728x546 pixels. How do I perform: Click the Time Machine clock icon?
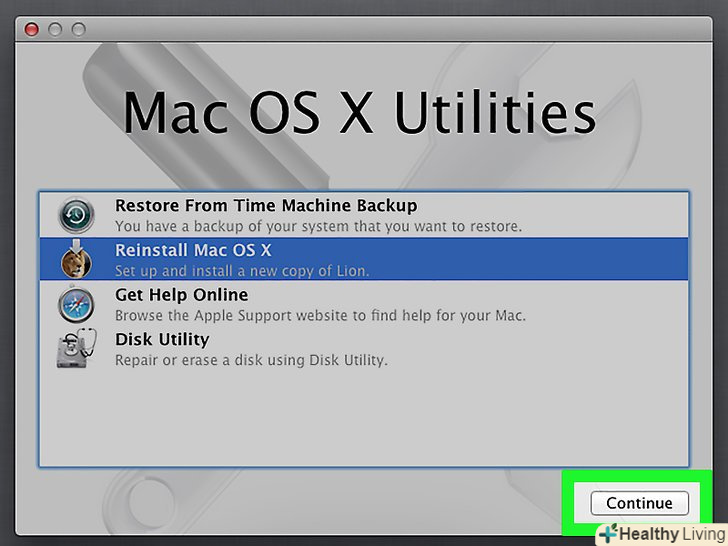(77, 214)
